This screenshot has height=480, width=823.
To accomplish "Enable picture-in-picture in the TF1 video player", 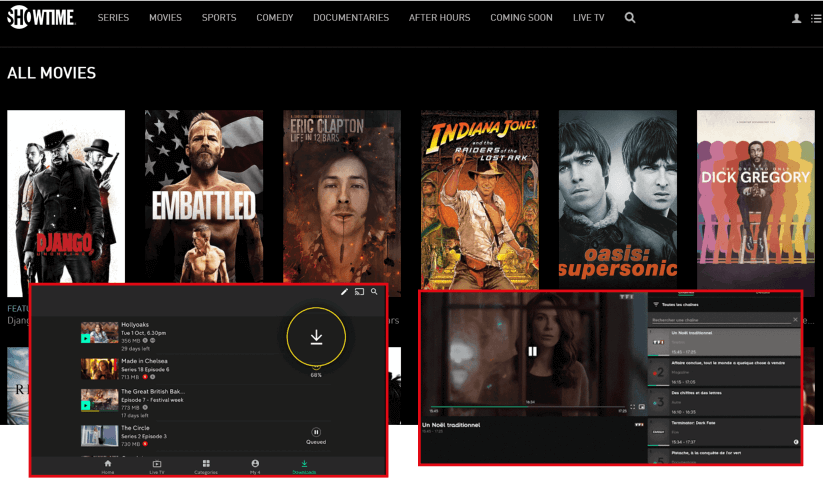I will 641,407.
